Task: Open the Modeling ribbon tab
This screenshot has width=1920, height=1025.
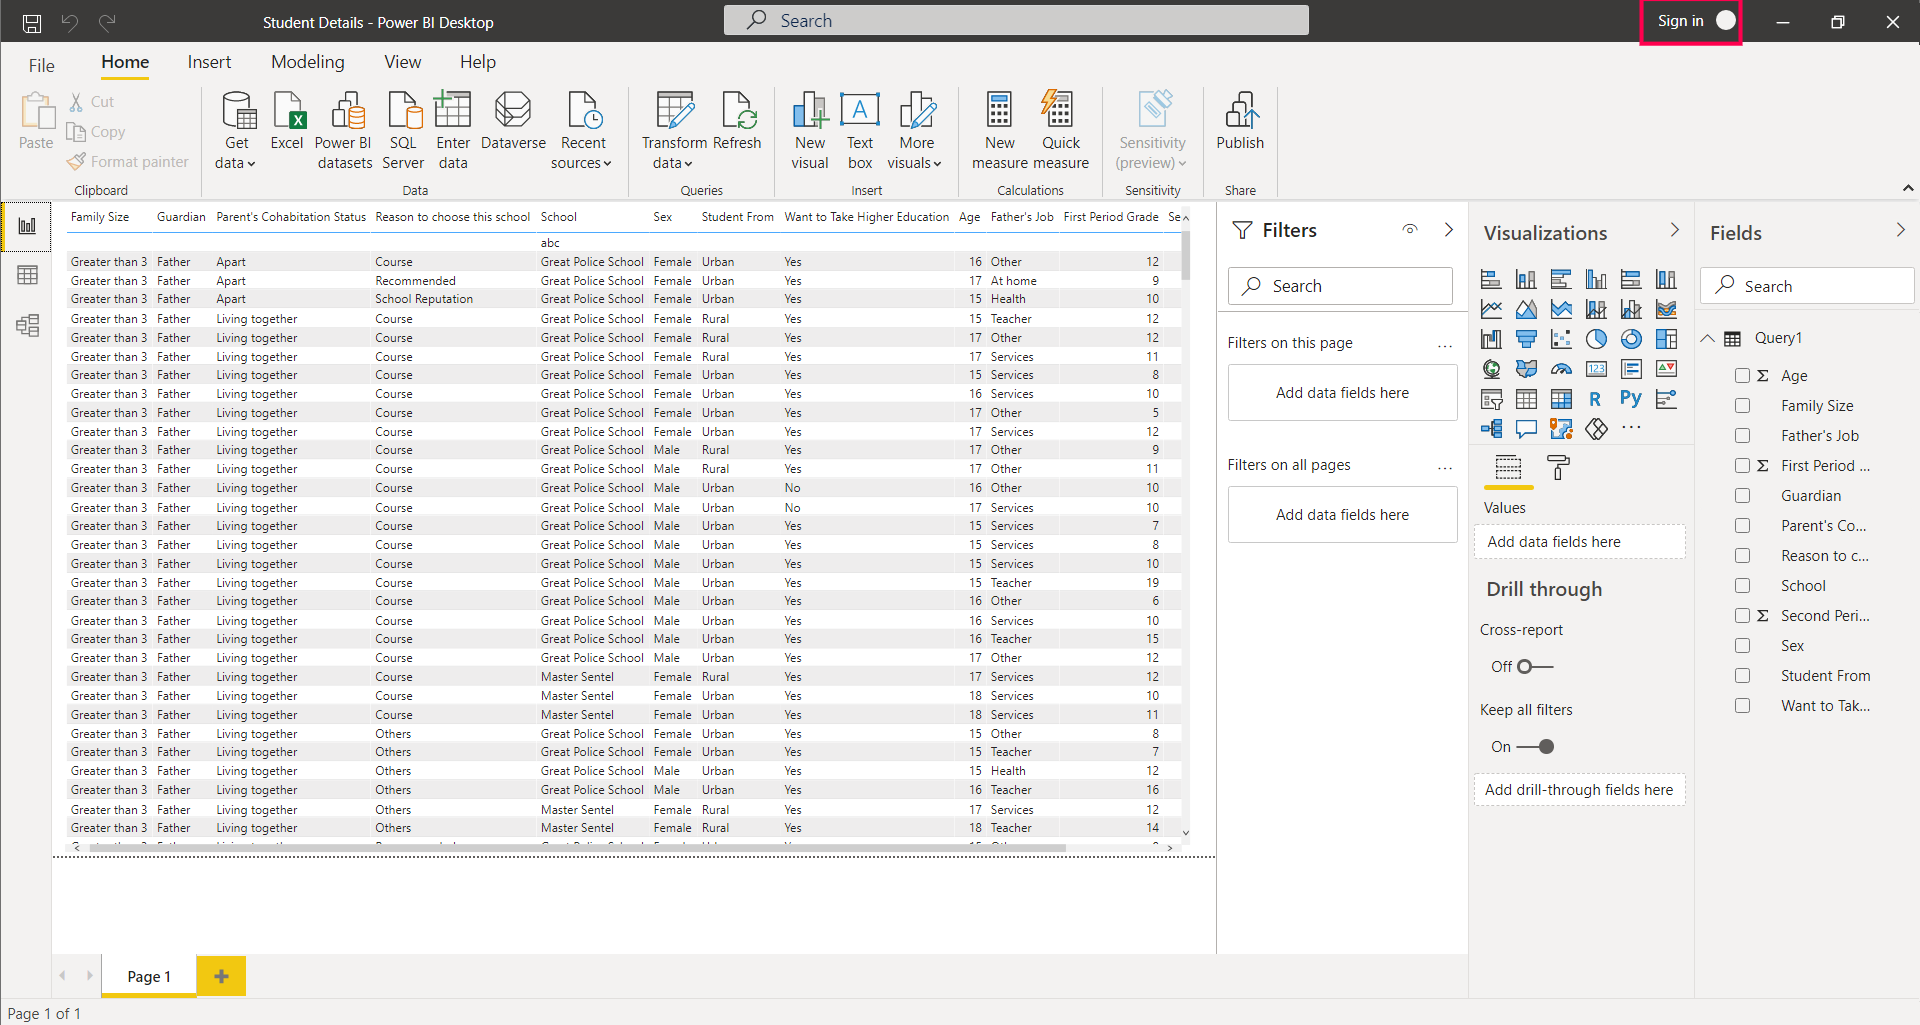Action: point(307,62)
